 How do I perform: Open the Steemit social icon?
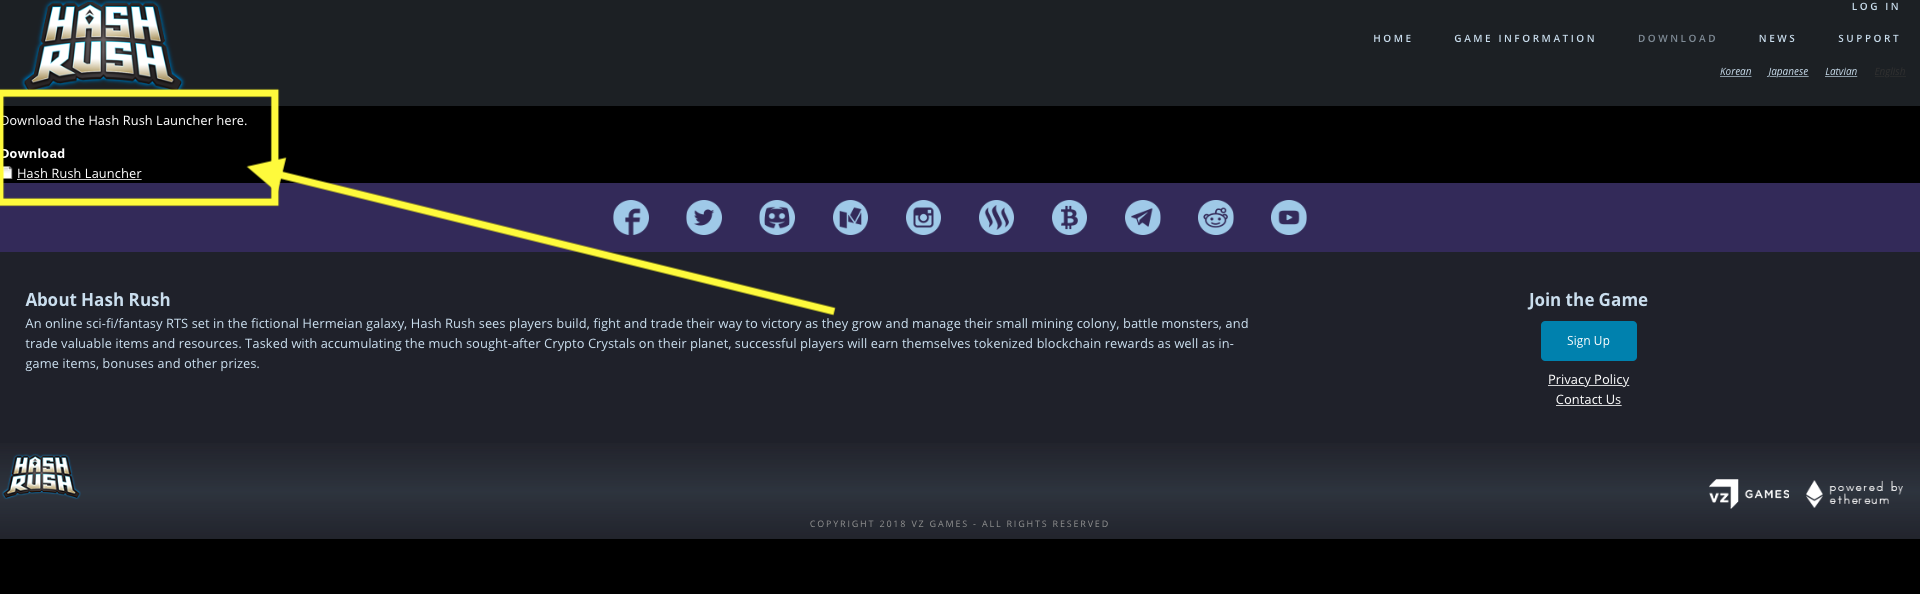coord(996,217)
